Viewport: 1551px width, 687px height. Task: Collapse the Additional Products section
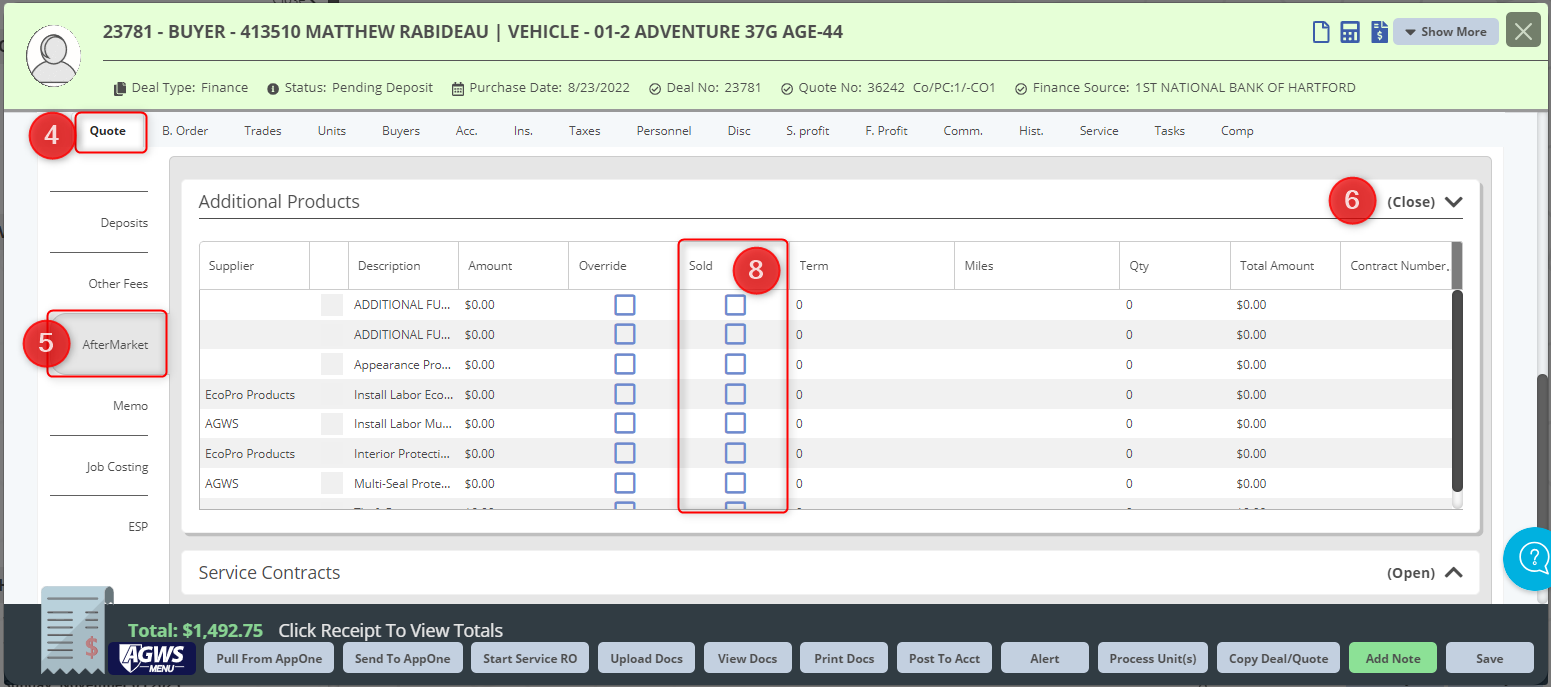coord(1424,201)
